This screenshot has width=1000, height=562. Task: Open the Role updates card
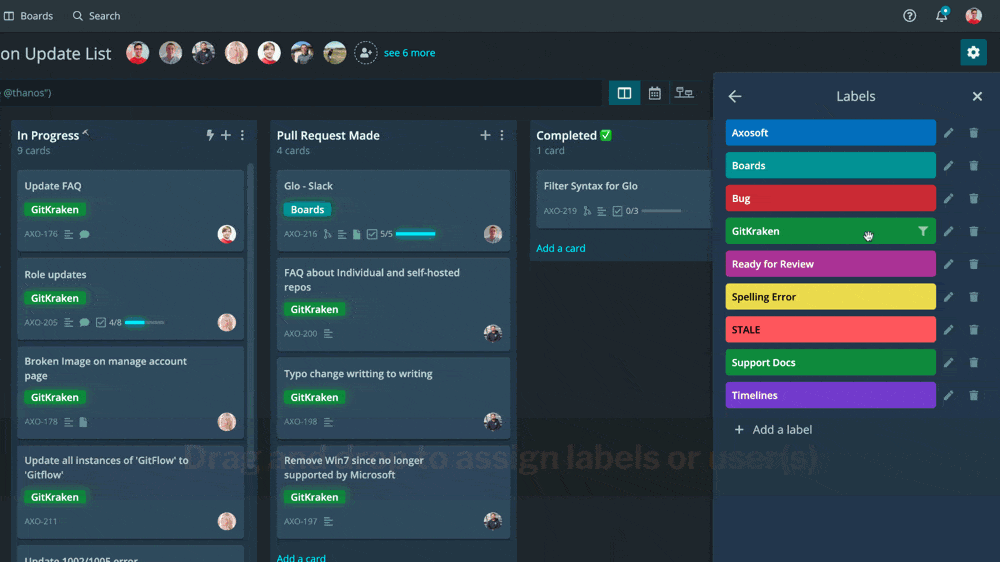click(x=131, y=299)
